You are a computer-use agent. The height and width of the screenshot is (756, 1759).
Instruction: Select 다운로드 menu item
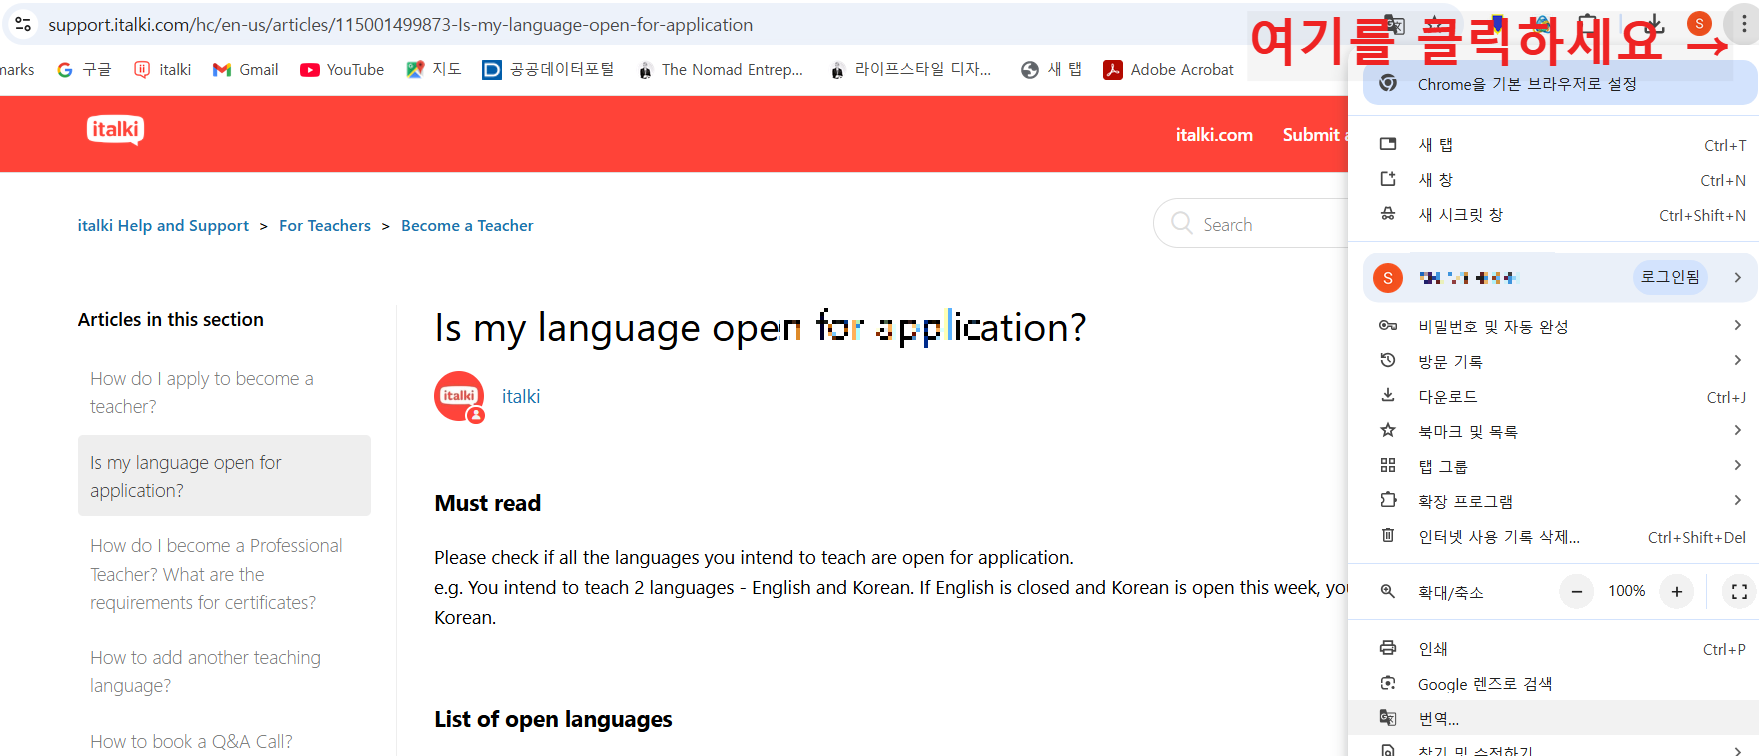point(1553,396)
